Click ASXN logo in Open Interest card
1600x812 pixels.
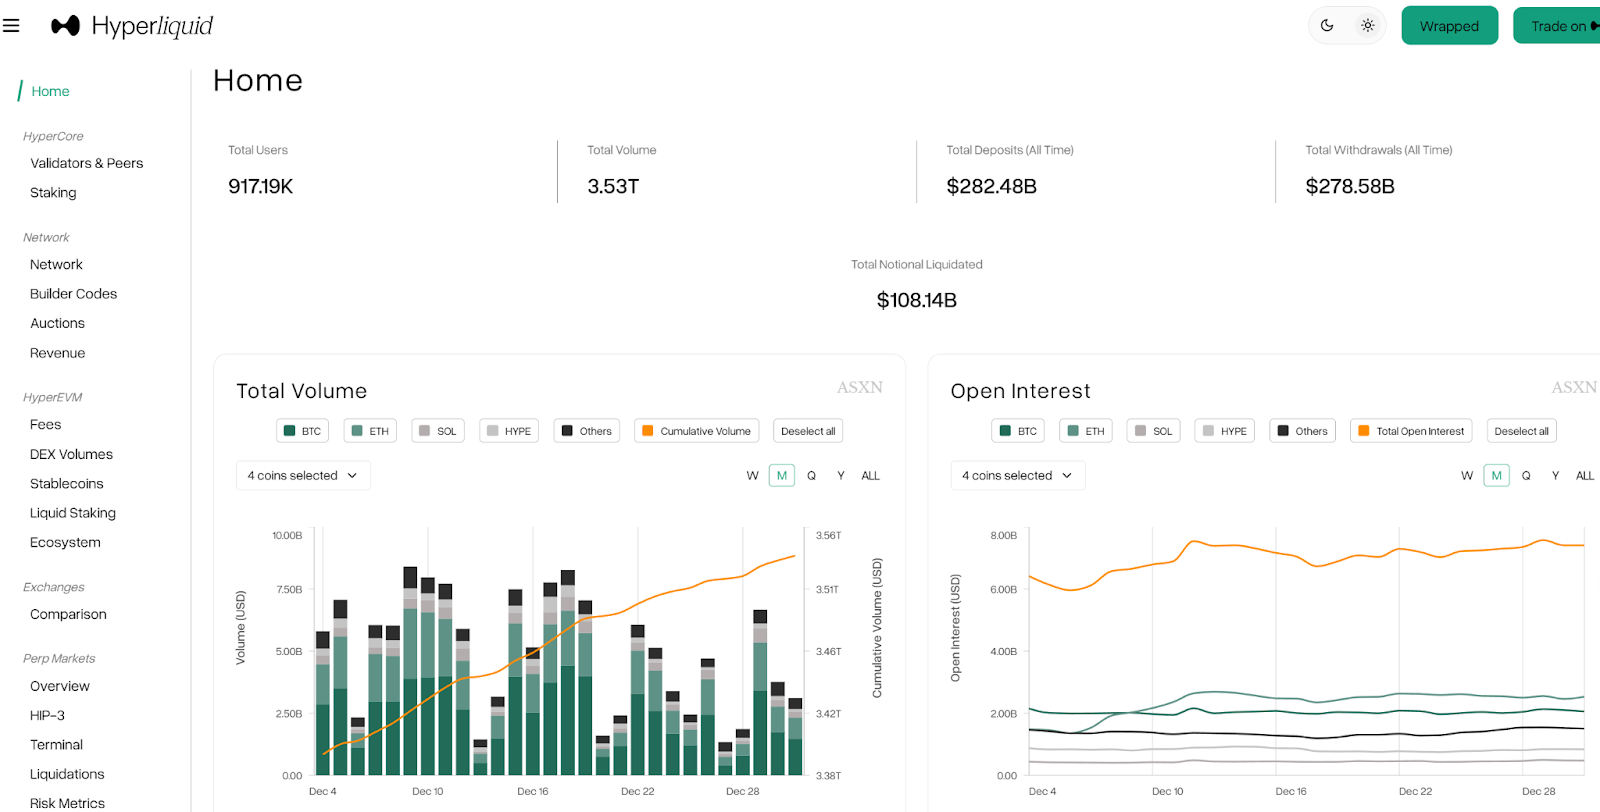click(1573, 388)
